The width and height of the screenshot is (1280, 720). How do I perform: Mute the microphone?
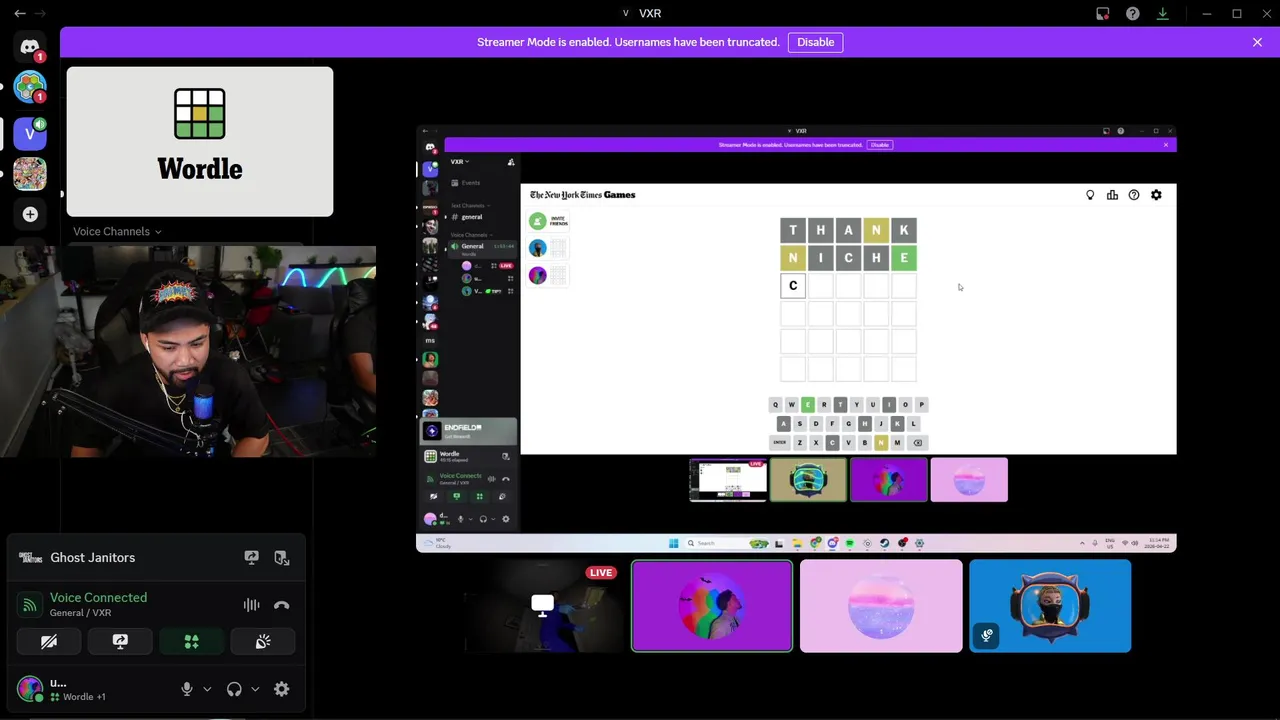[186, 689]
